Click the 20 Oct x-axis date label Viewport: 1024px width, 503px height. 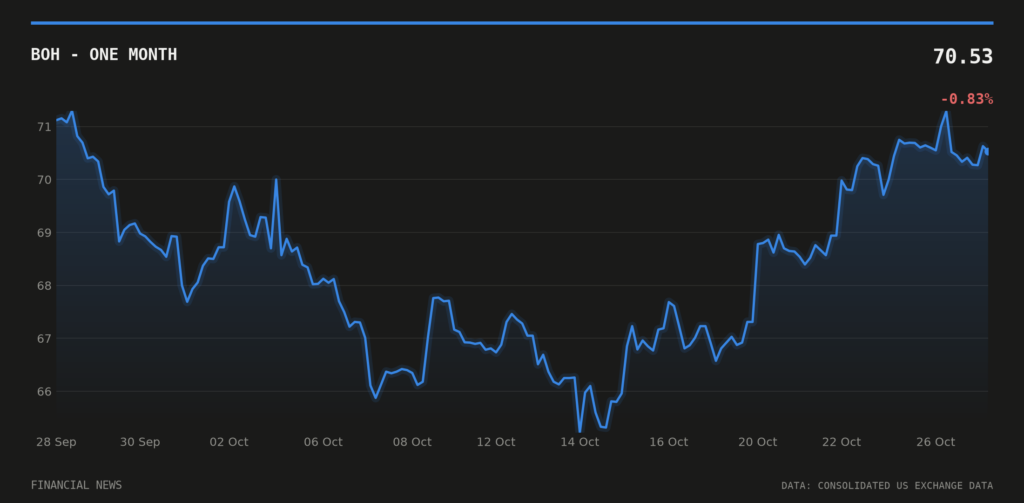click(758, 442)
